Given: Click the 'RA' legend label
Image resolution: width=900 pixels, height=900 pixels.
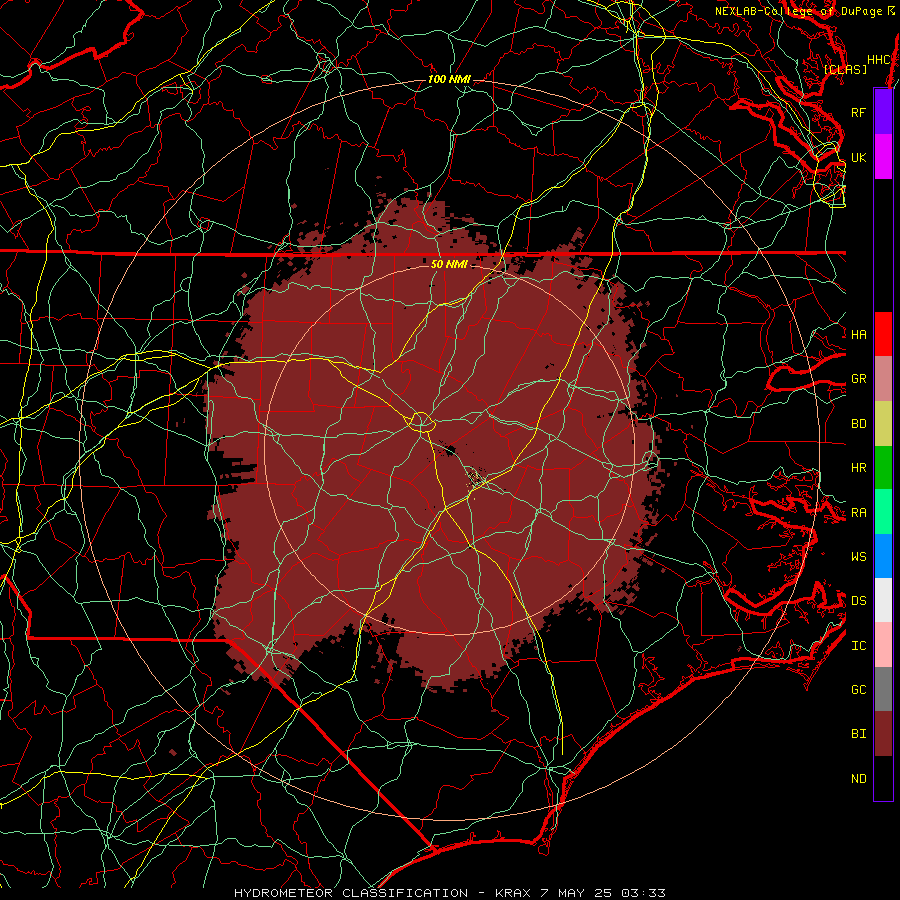Looking at the screenshot, I should click(859, 513).
